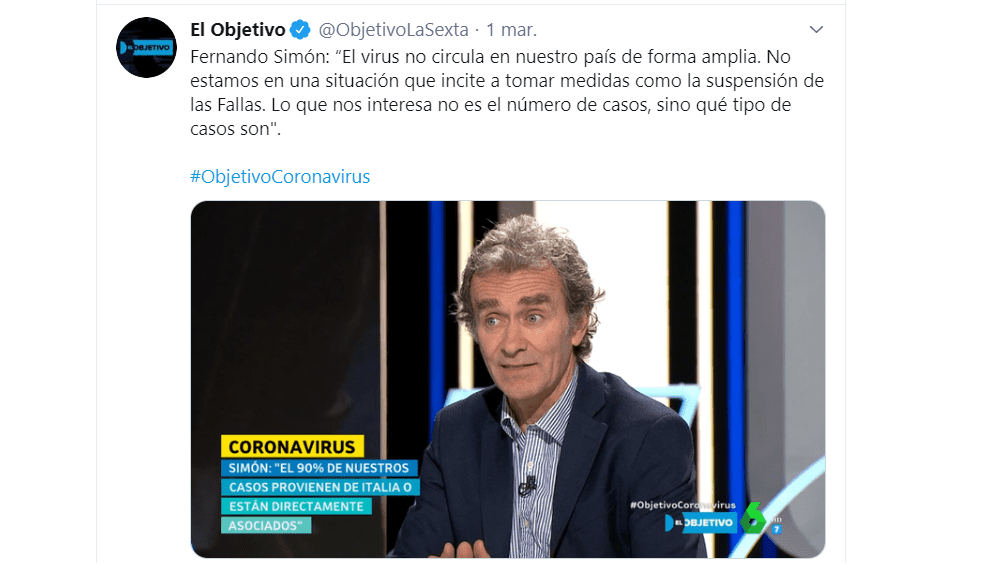Viewport: 999px width, 575px height.
Task: Open the El Objetivo display name
Action: click(238, 29)
